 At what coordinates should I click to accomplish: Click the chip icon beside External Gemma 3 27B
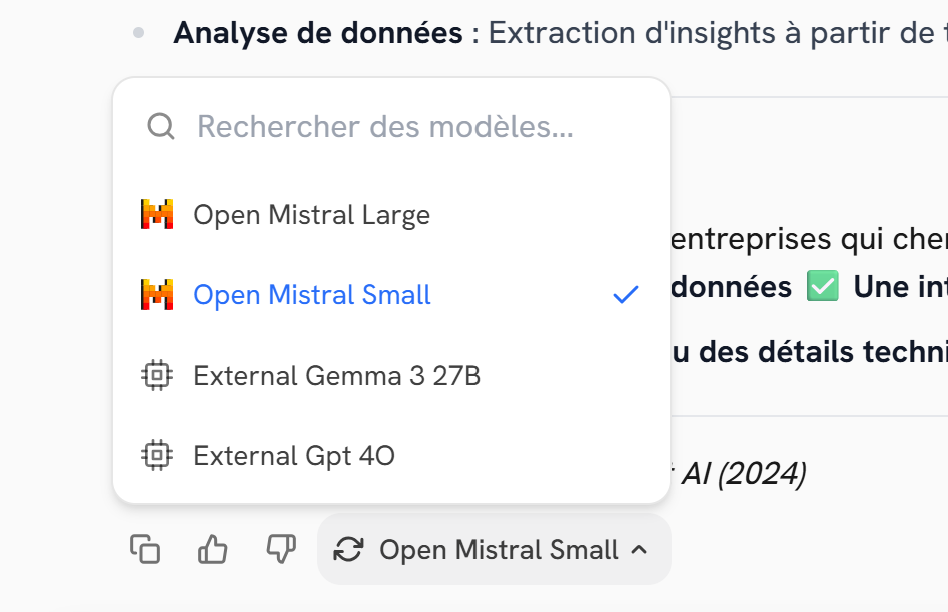point(157,376)
